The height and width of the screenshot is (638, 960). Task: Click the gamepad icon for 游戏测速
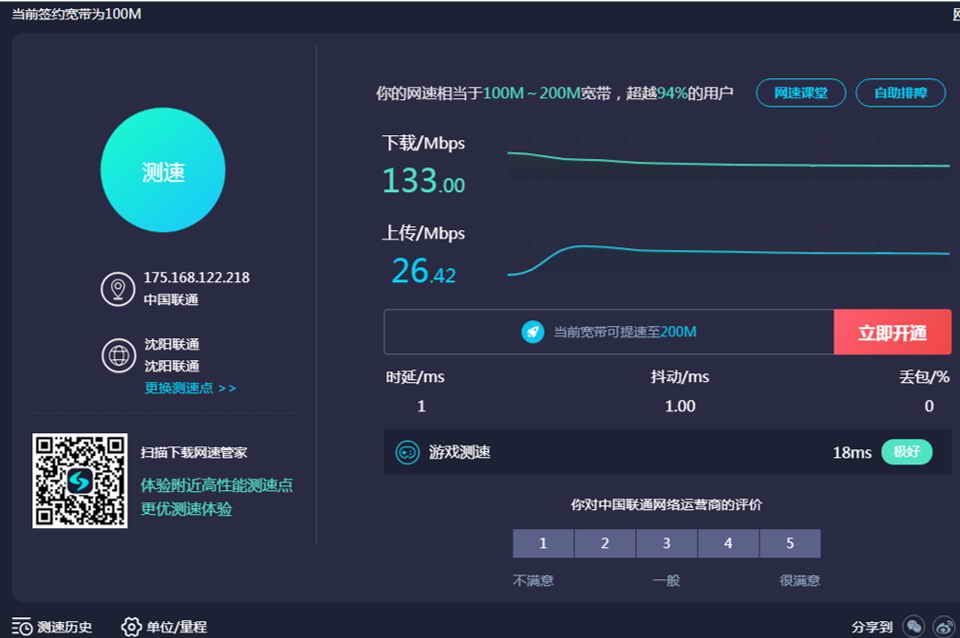407,452
